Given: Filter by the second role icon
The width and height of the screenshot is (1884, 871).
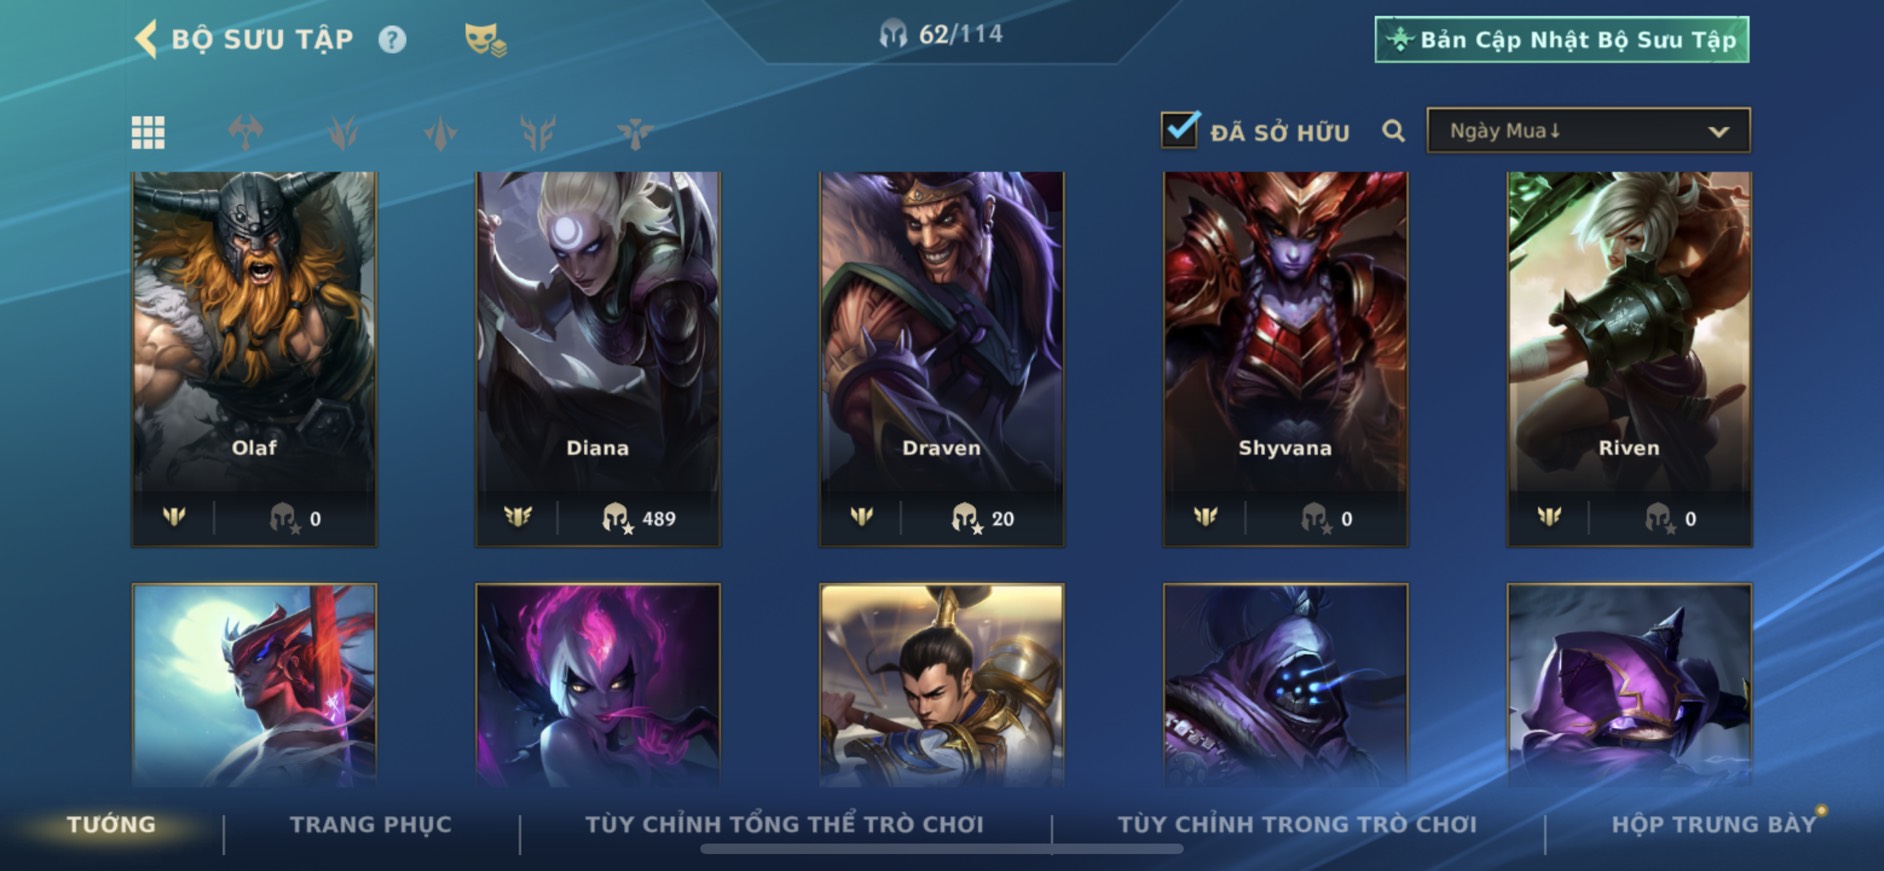Looking at the screenshot, I should pyautogui.click(x=343, y=132).
